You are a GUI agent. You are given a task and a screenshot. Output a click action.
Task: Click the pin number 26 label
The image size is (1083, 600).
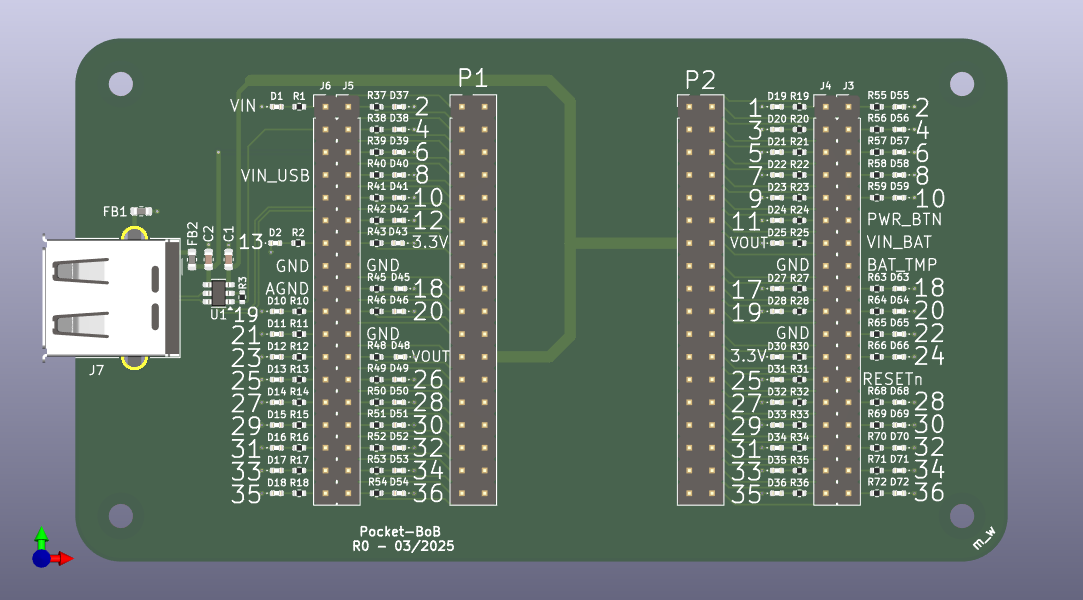428,380
